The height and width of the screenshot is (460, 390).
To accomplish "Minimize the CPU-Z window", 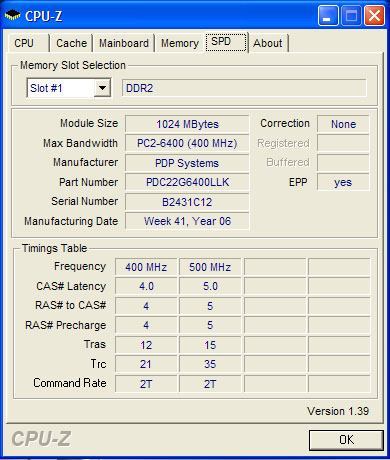I will 328,16.
